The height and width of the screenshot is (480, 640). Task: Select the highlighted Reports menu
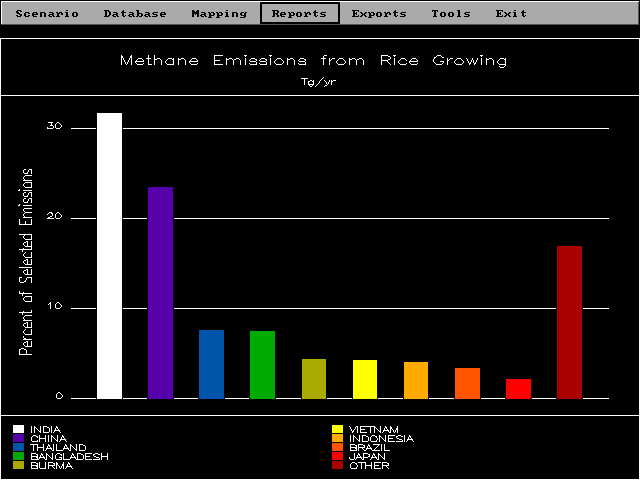(x=300, y=13)
